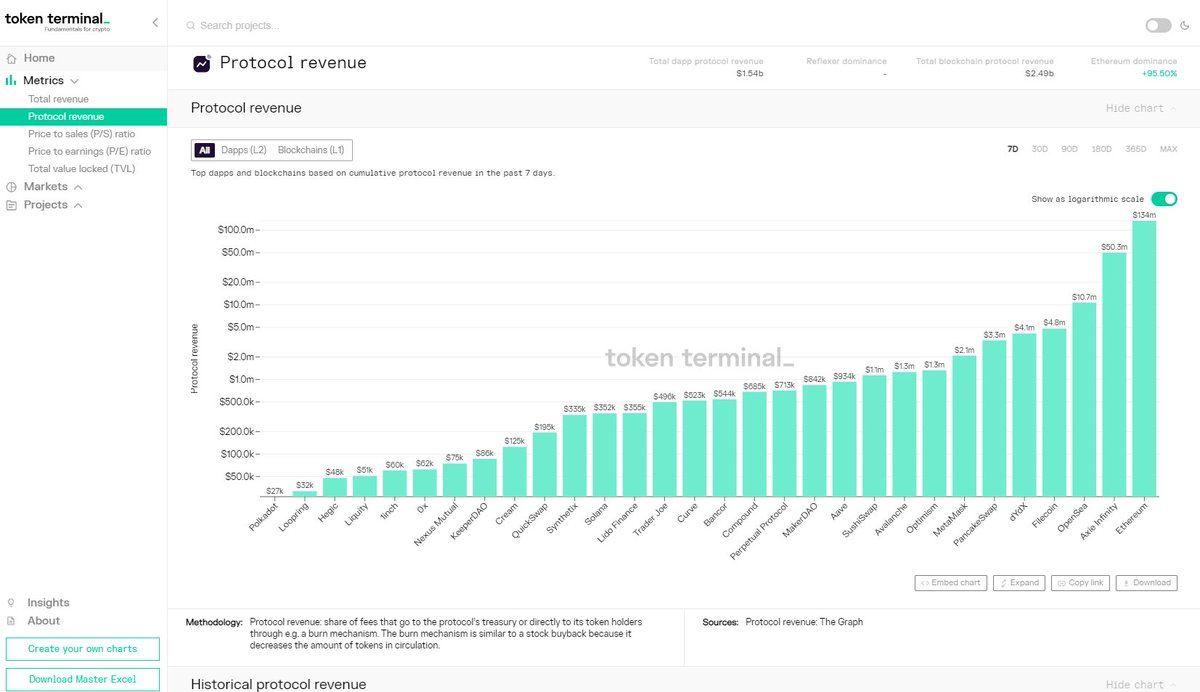Hide the Protocol revenue chart
1200x692 pixels.
pyautogui.click(x=1141, y=108)
